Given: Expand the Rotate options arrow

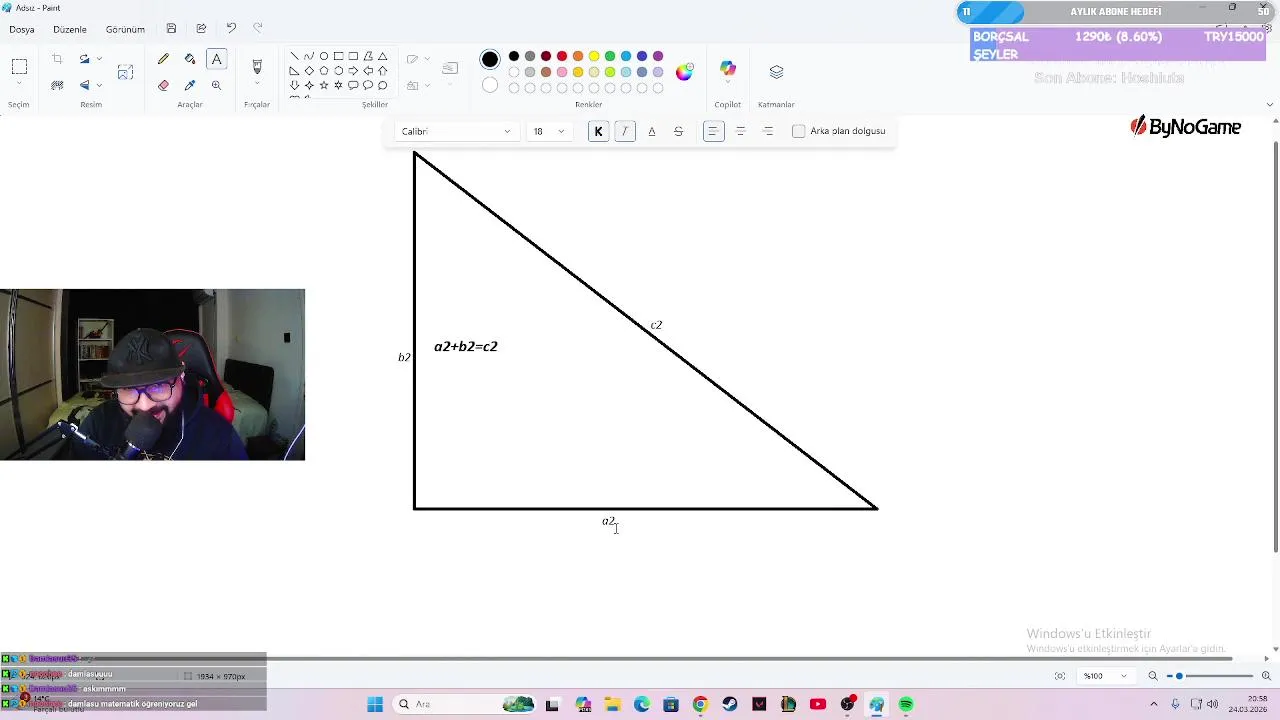Looking at the screenshot, I should point(99,59).
